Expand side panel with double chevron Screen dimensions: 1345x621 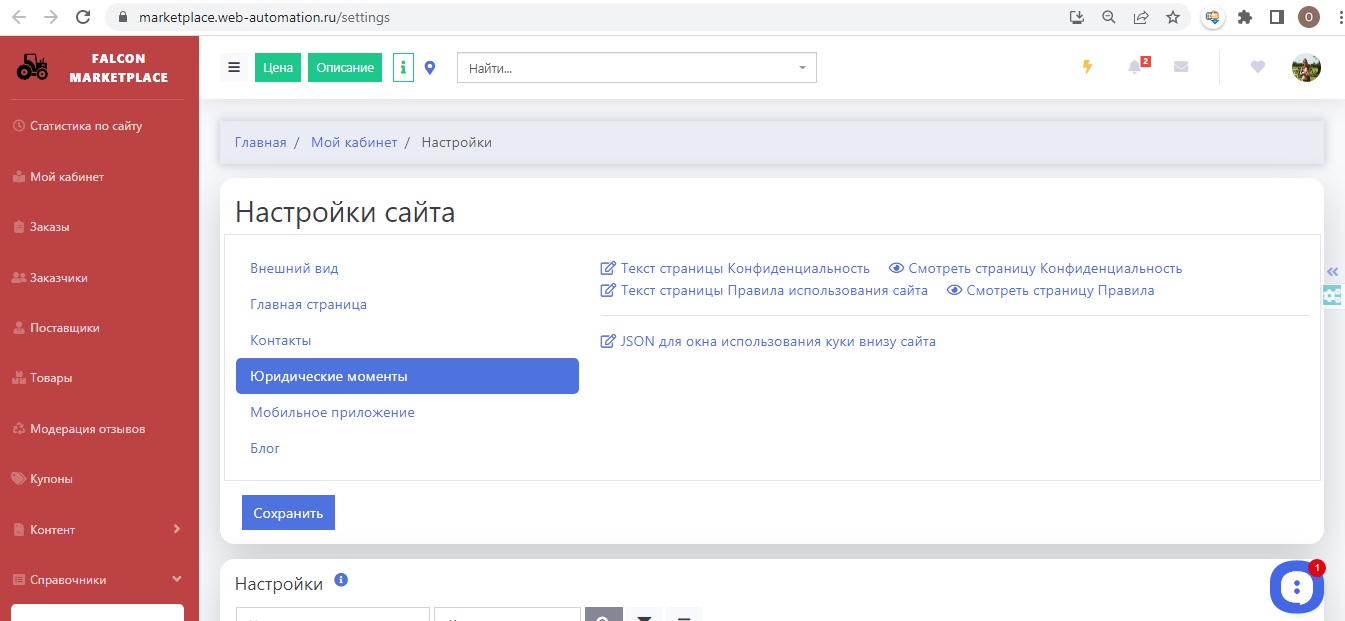1332,272
